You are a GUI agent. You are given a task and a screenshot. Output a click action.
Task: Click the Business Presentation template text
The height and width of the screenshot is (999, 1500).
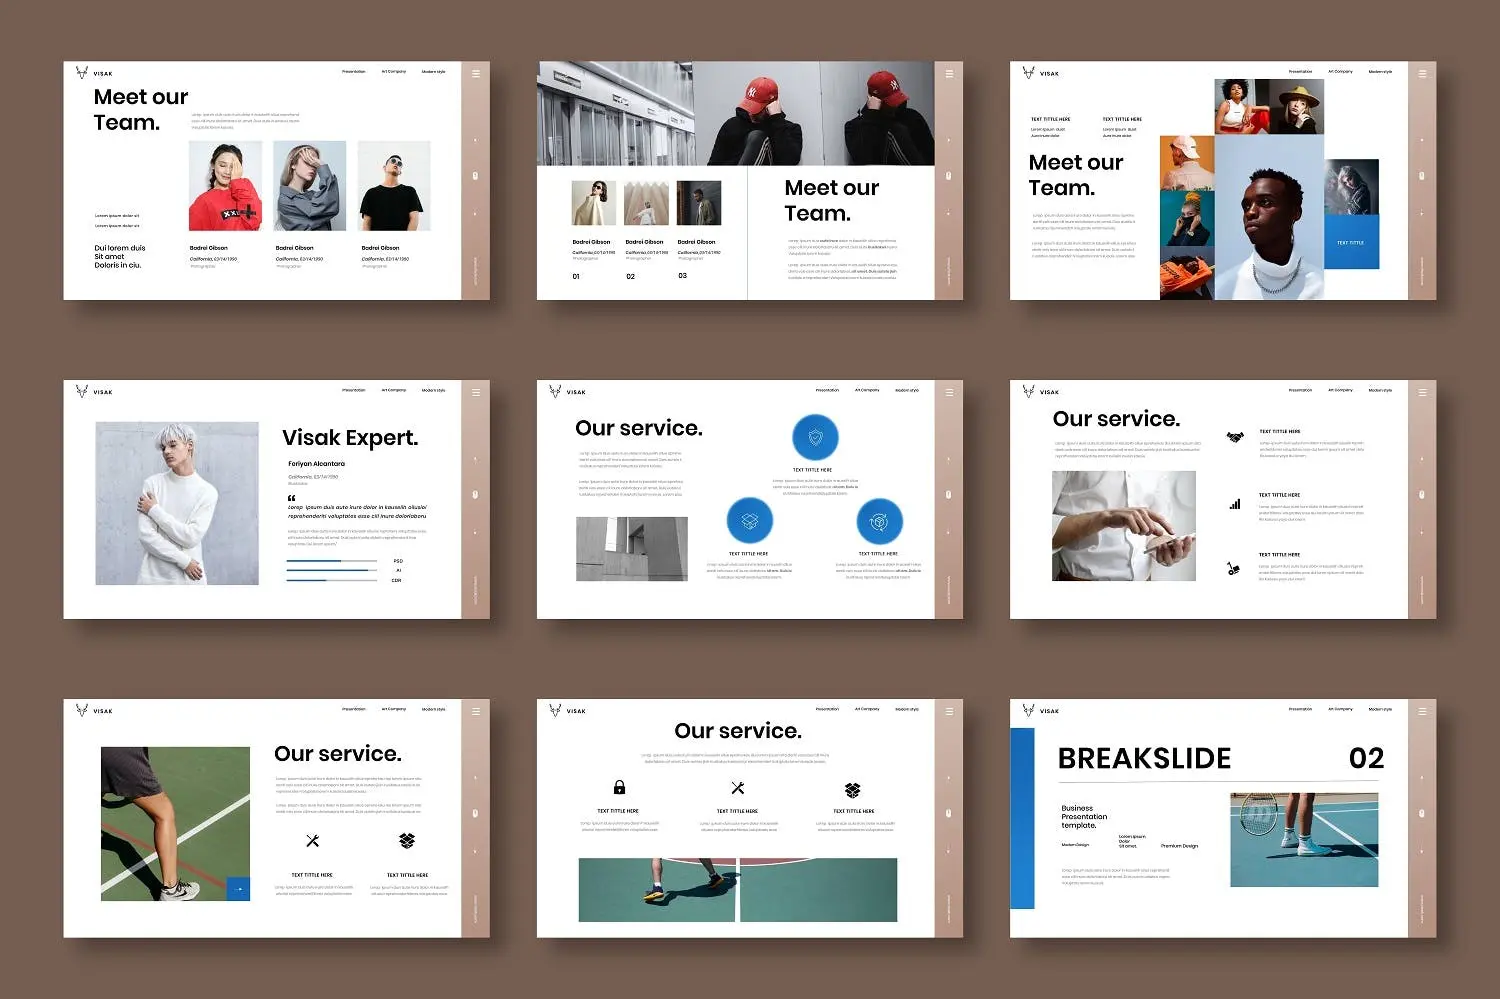[x=1084, y=817]
